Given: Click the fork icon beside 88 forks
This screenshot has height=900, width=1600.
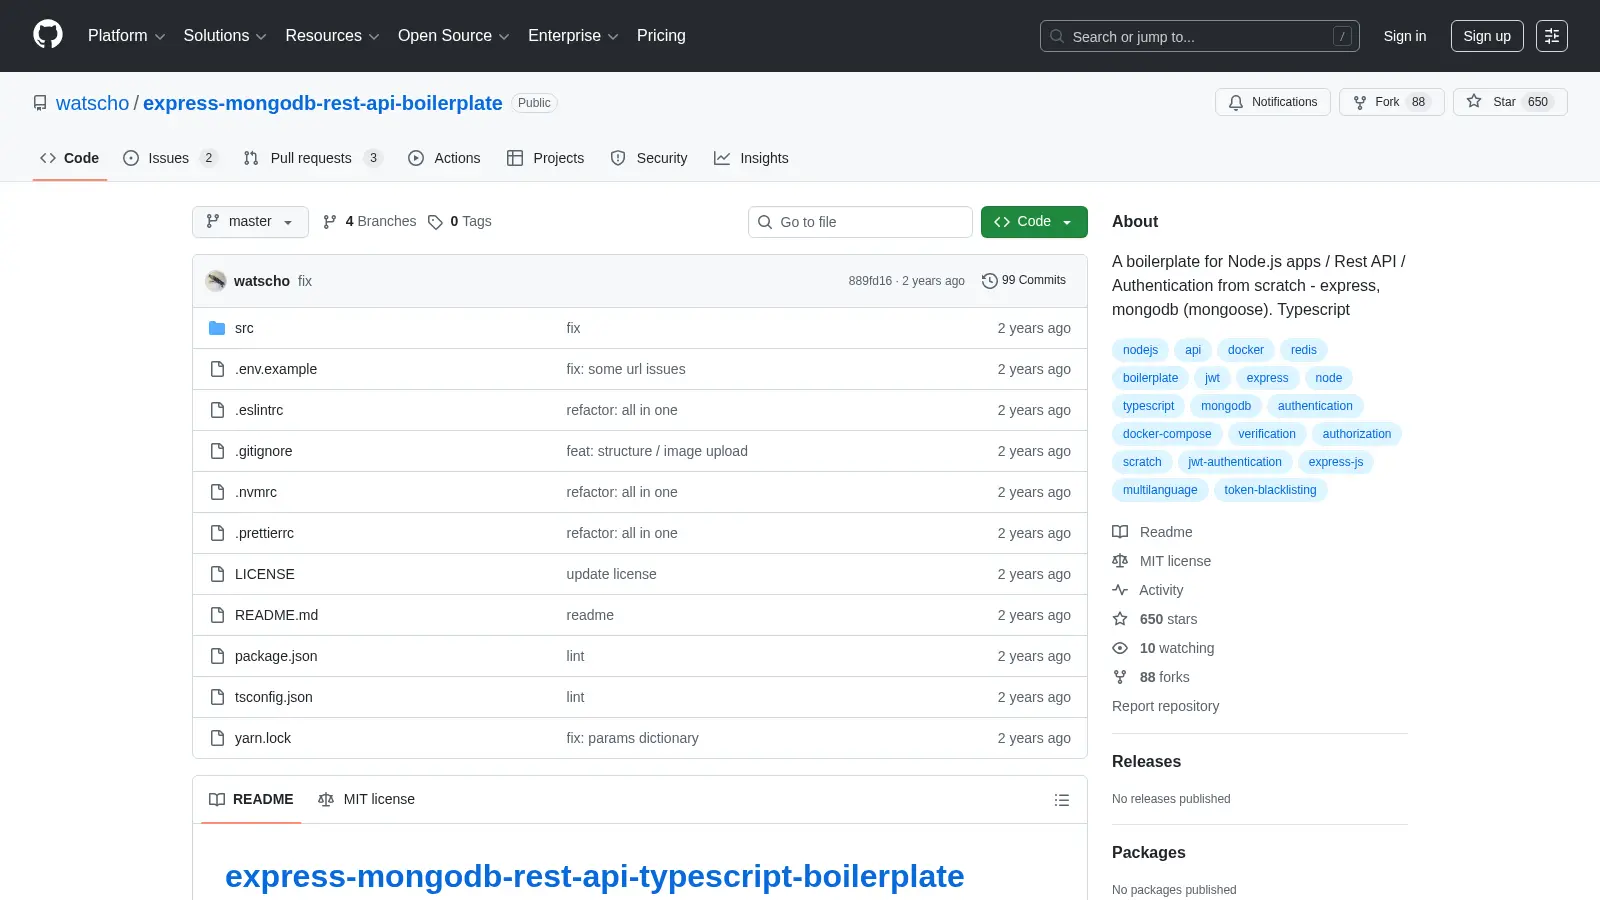Looking at the screenshot, I should pyautogui.click(x=1120, y=677).
